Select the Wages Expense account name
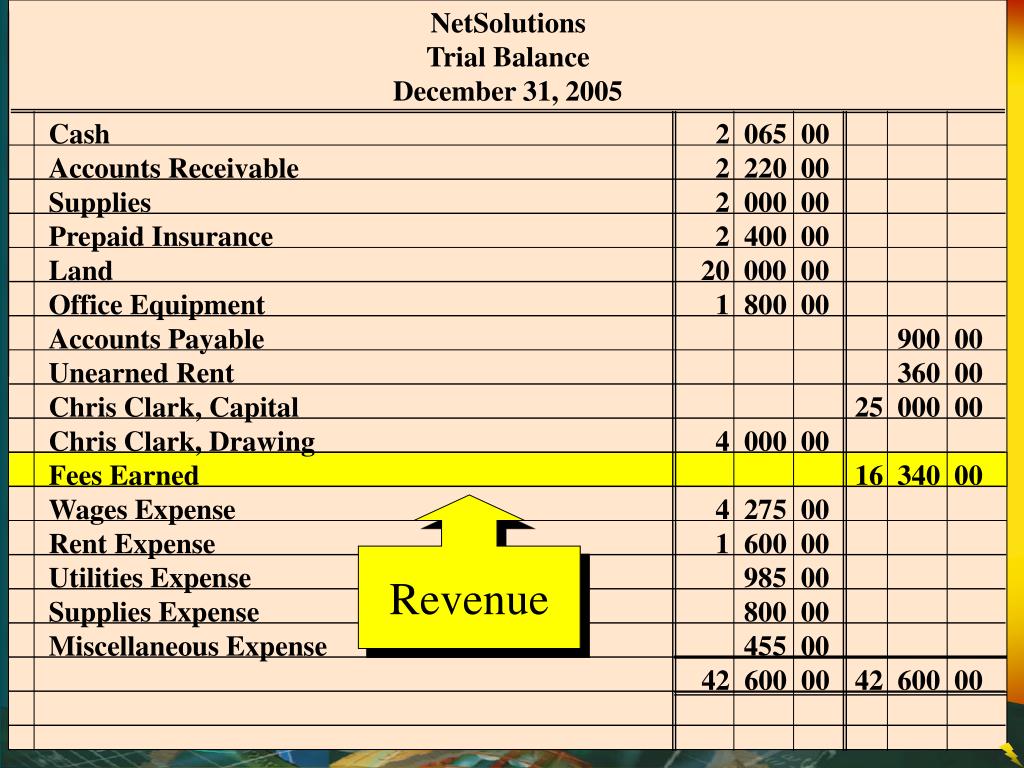Screen dimensions: 1024x768 click(x=142, y=510)
